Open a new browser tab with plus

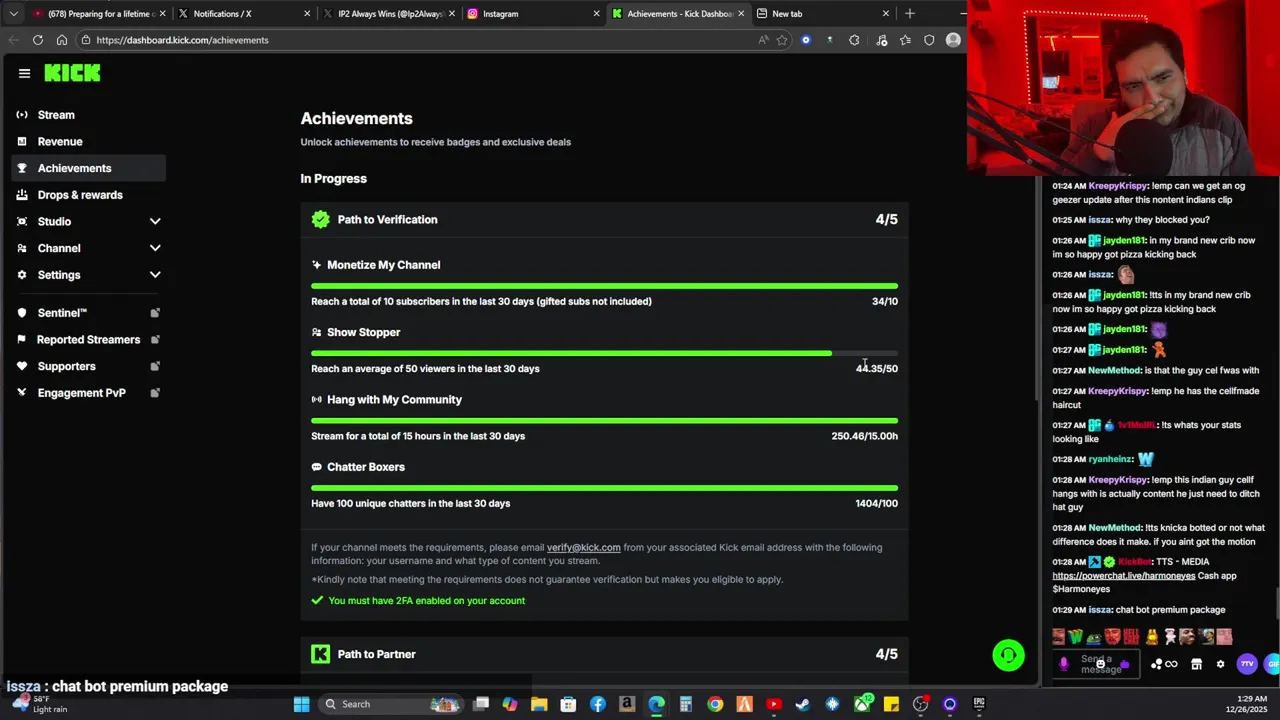click(x=909, y=14)
